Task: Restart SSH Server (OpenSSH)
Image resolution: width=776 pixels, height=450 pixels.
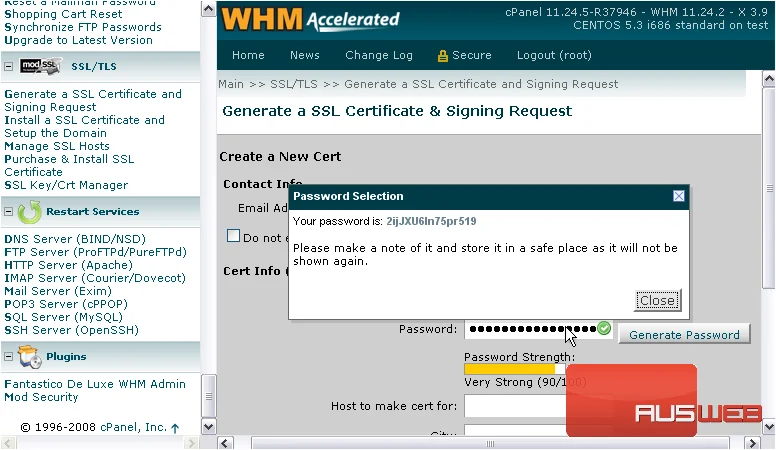Action: 71,330
